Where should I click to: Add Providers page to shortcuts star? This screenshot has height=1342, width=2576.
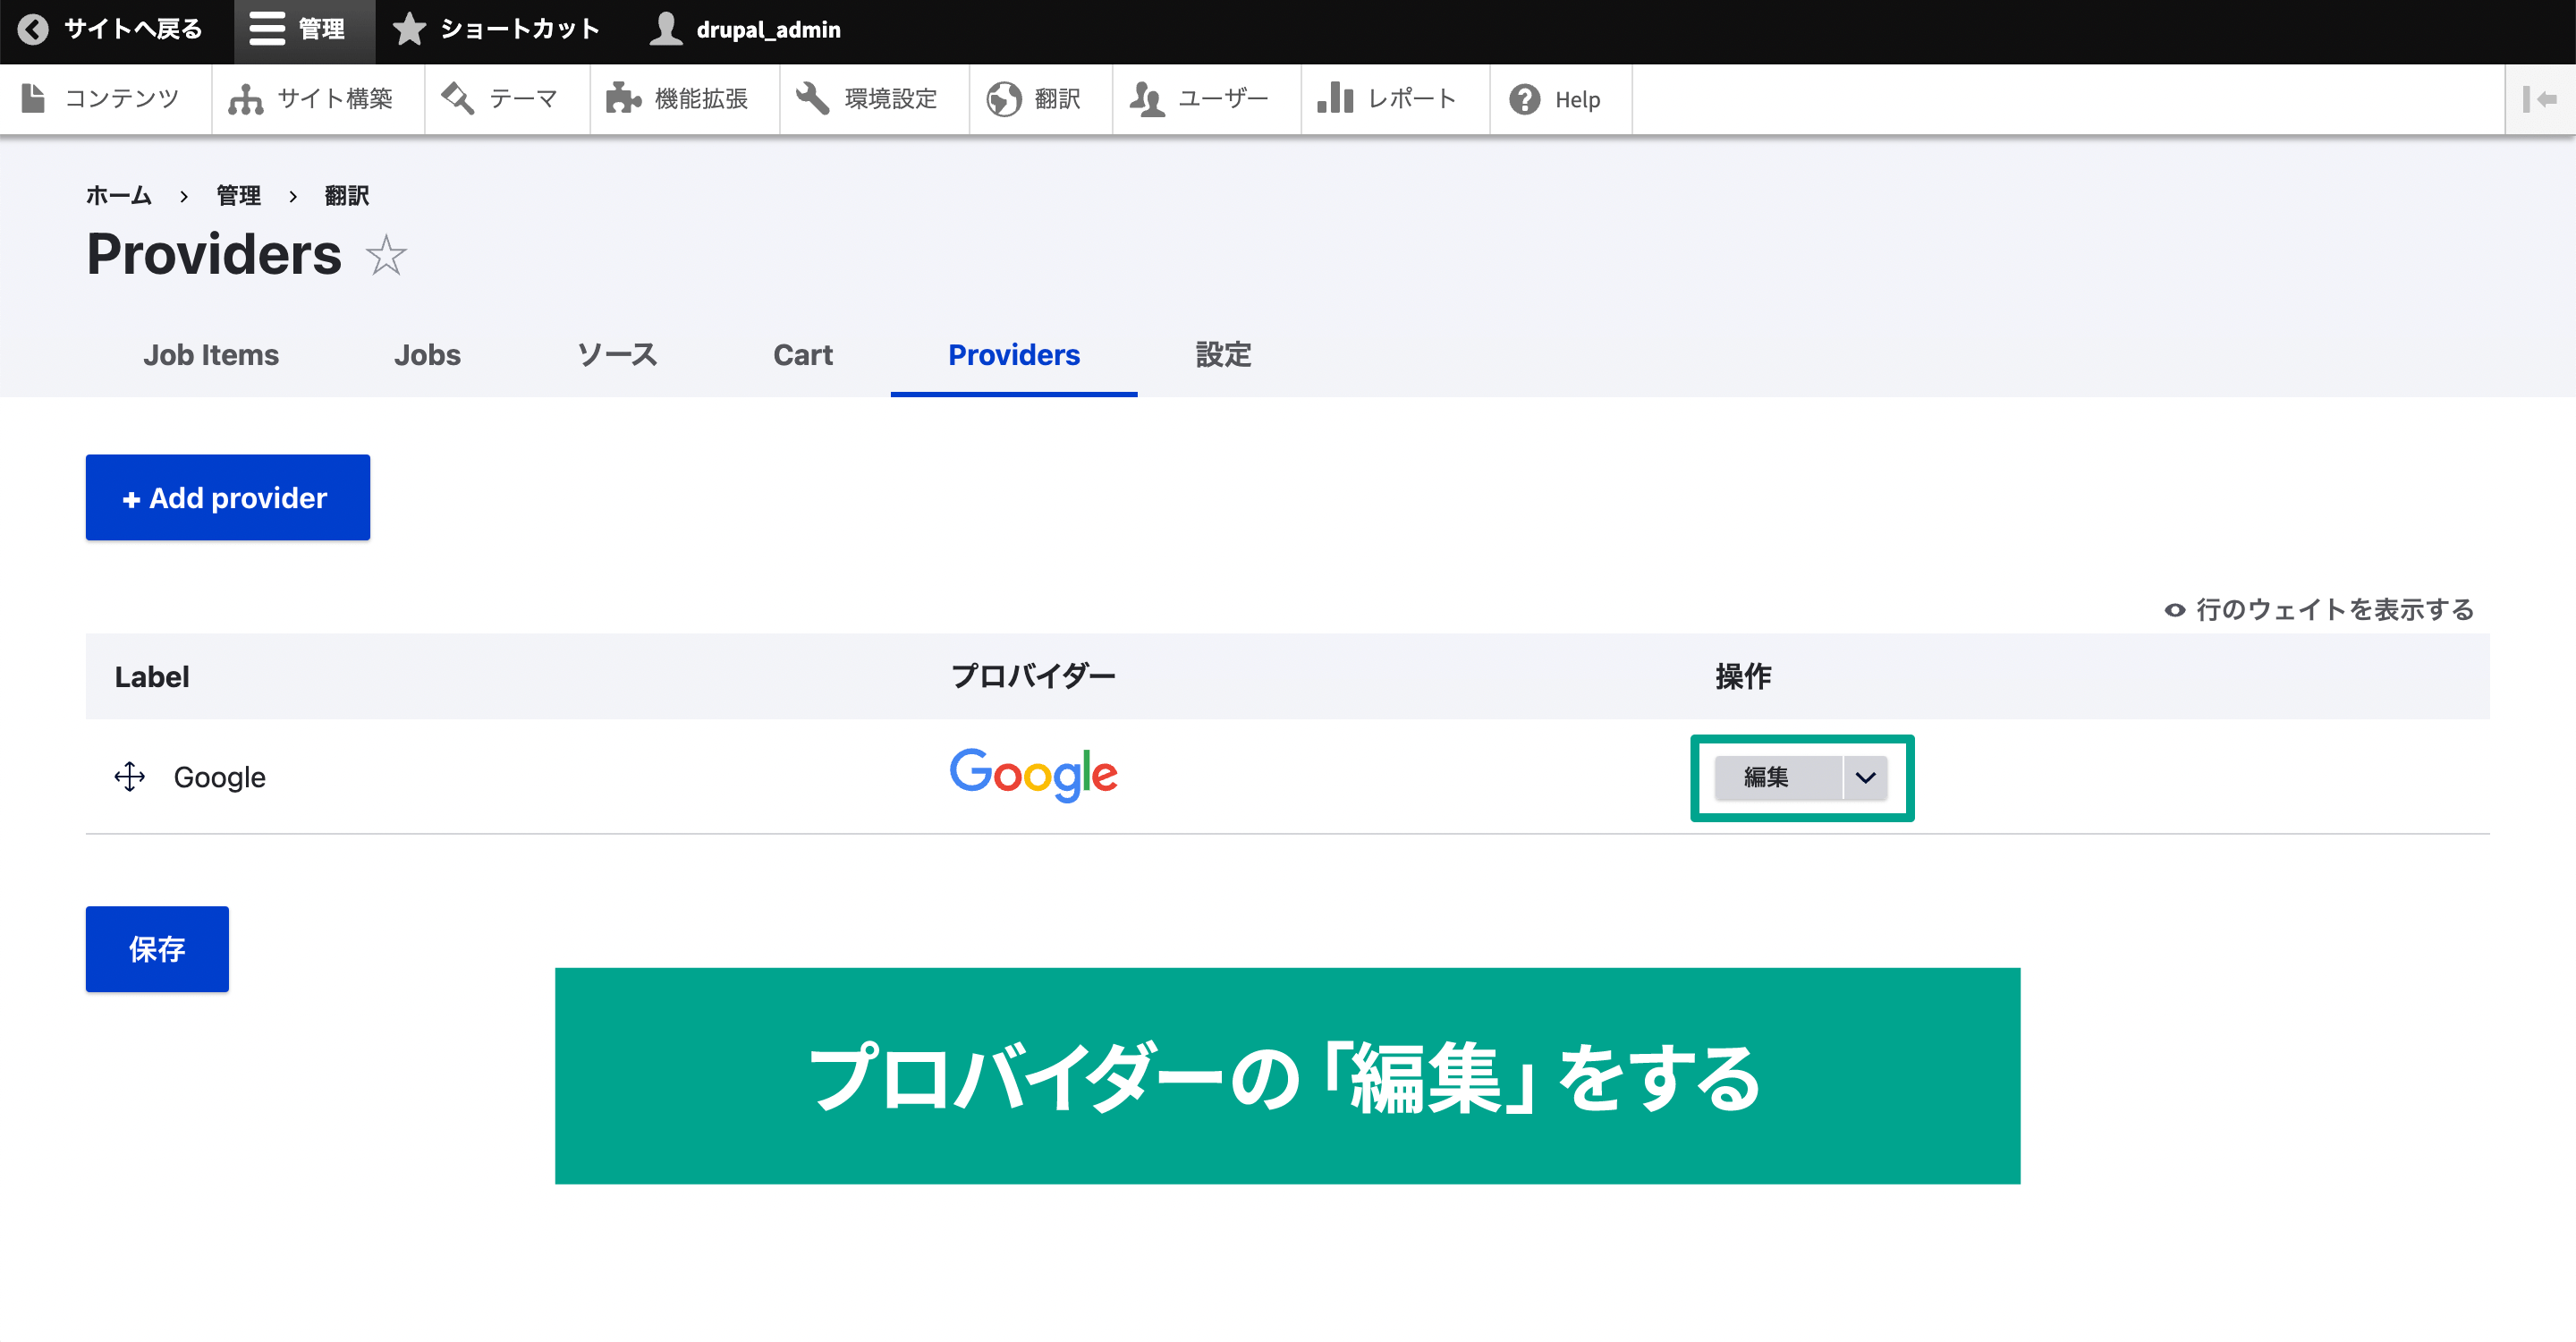click(386, 256)
